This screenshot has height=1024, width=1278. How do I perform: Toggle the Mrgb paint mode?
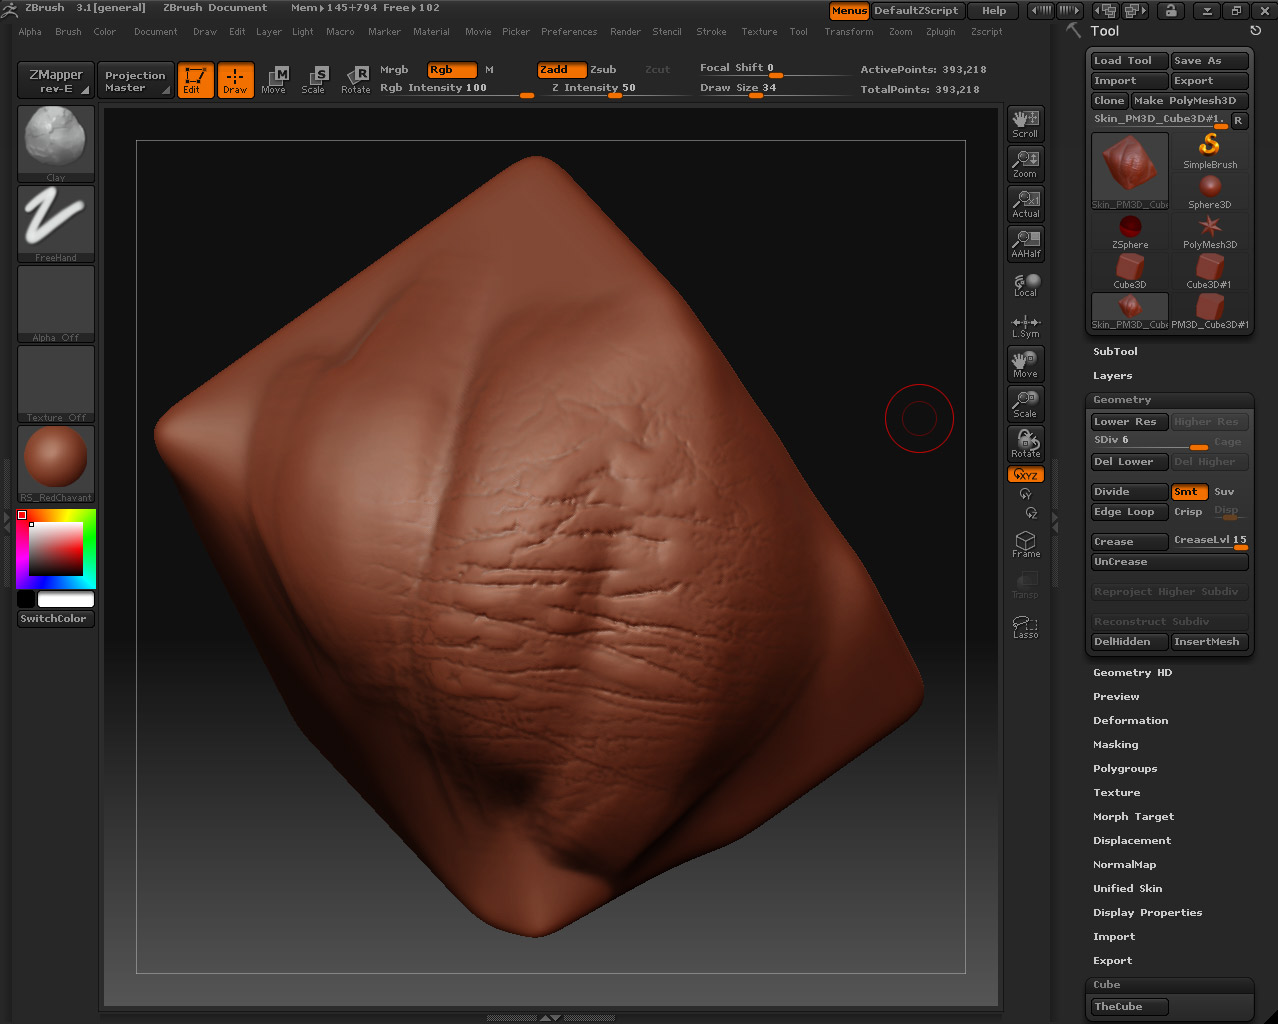pyautogui.click(x=394, y=70)
